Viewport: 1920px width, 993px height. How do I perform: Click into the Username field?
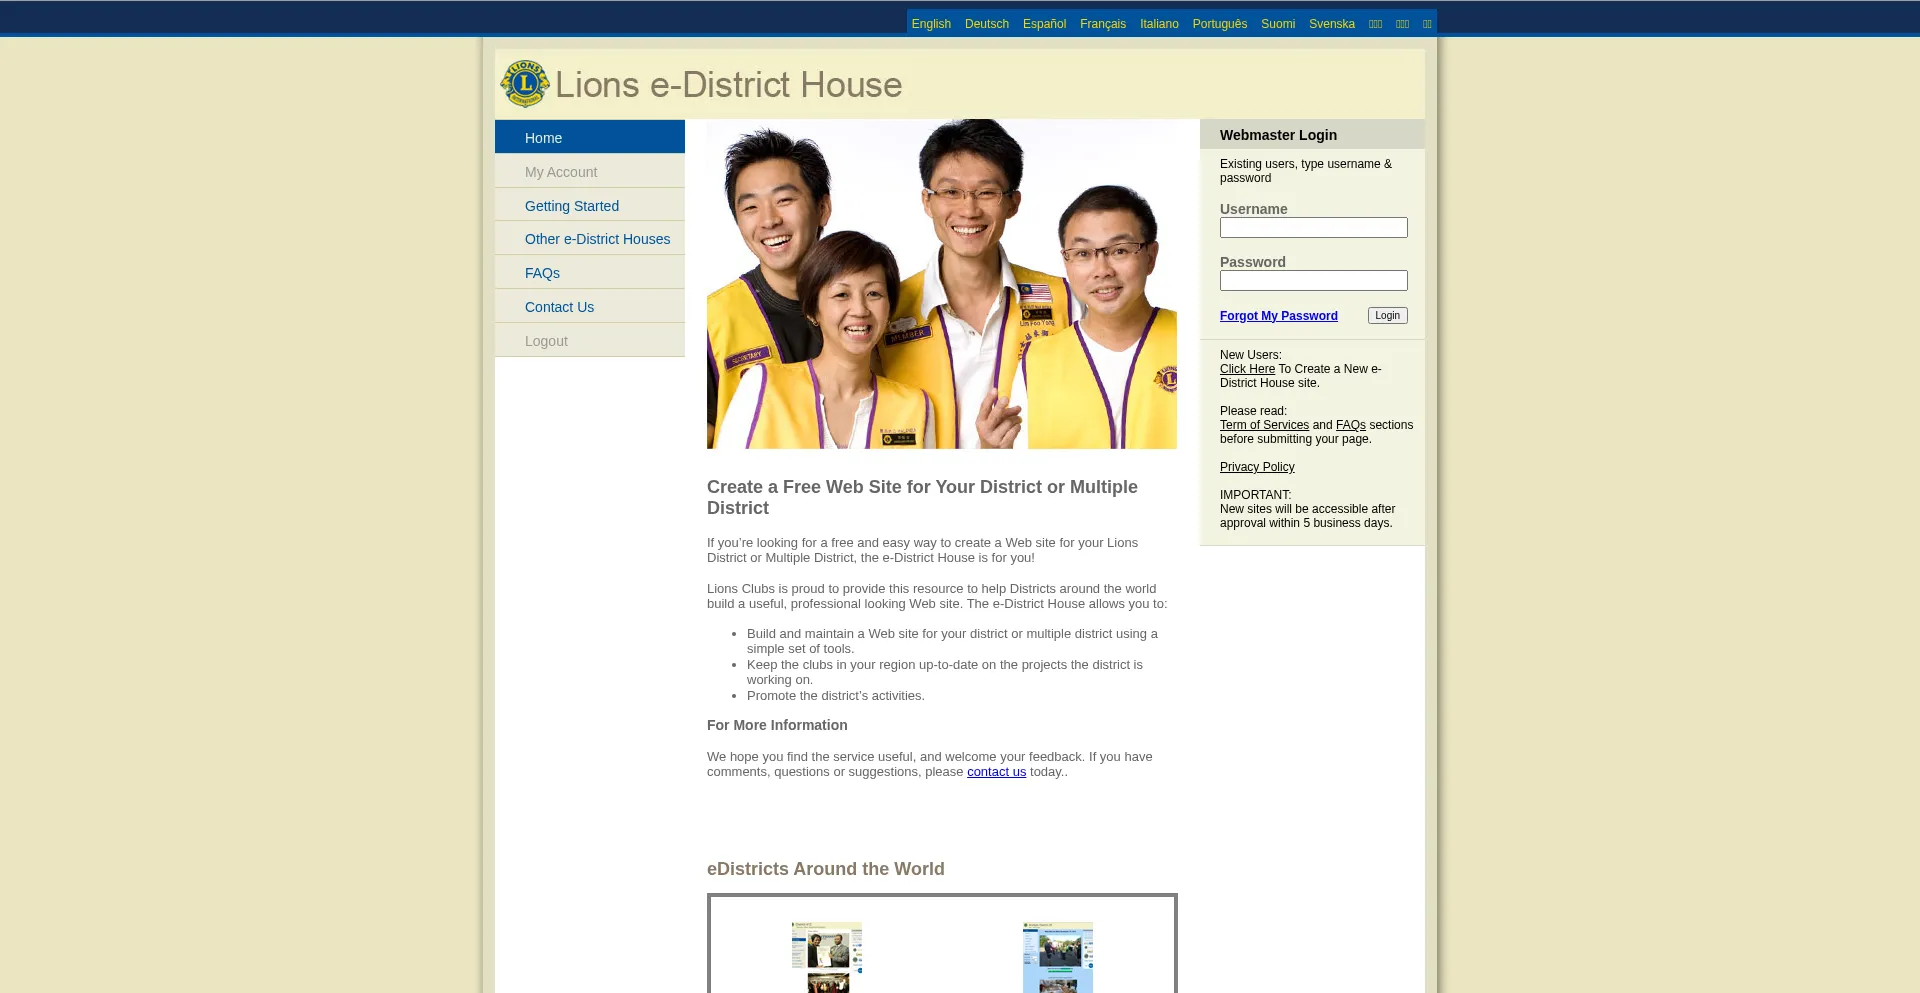(1313, 228)
